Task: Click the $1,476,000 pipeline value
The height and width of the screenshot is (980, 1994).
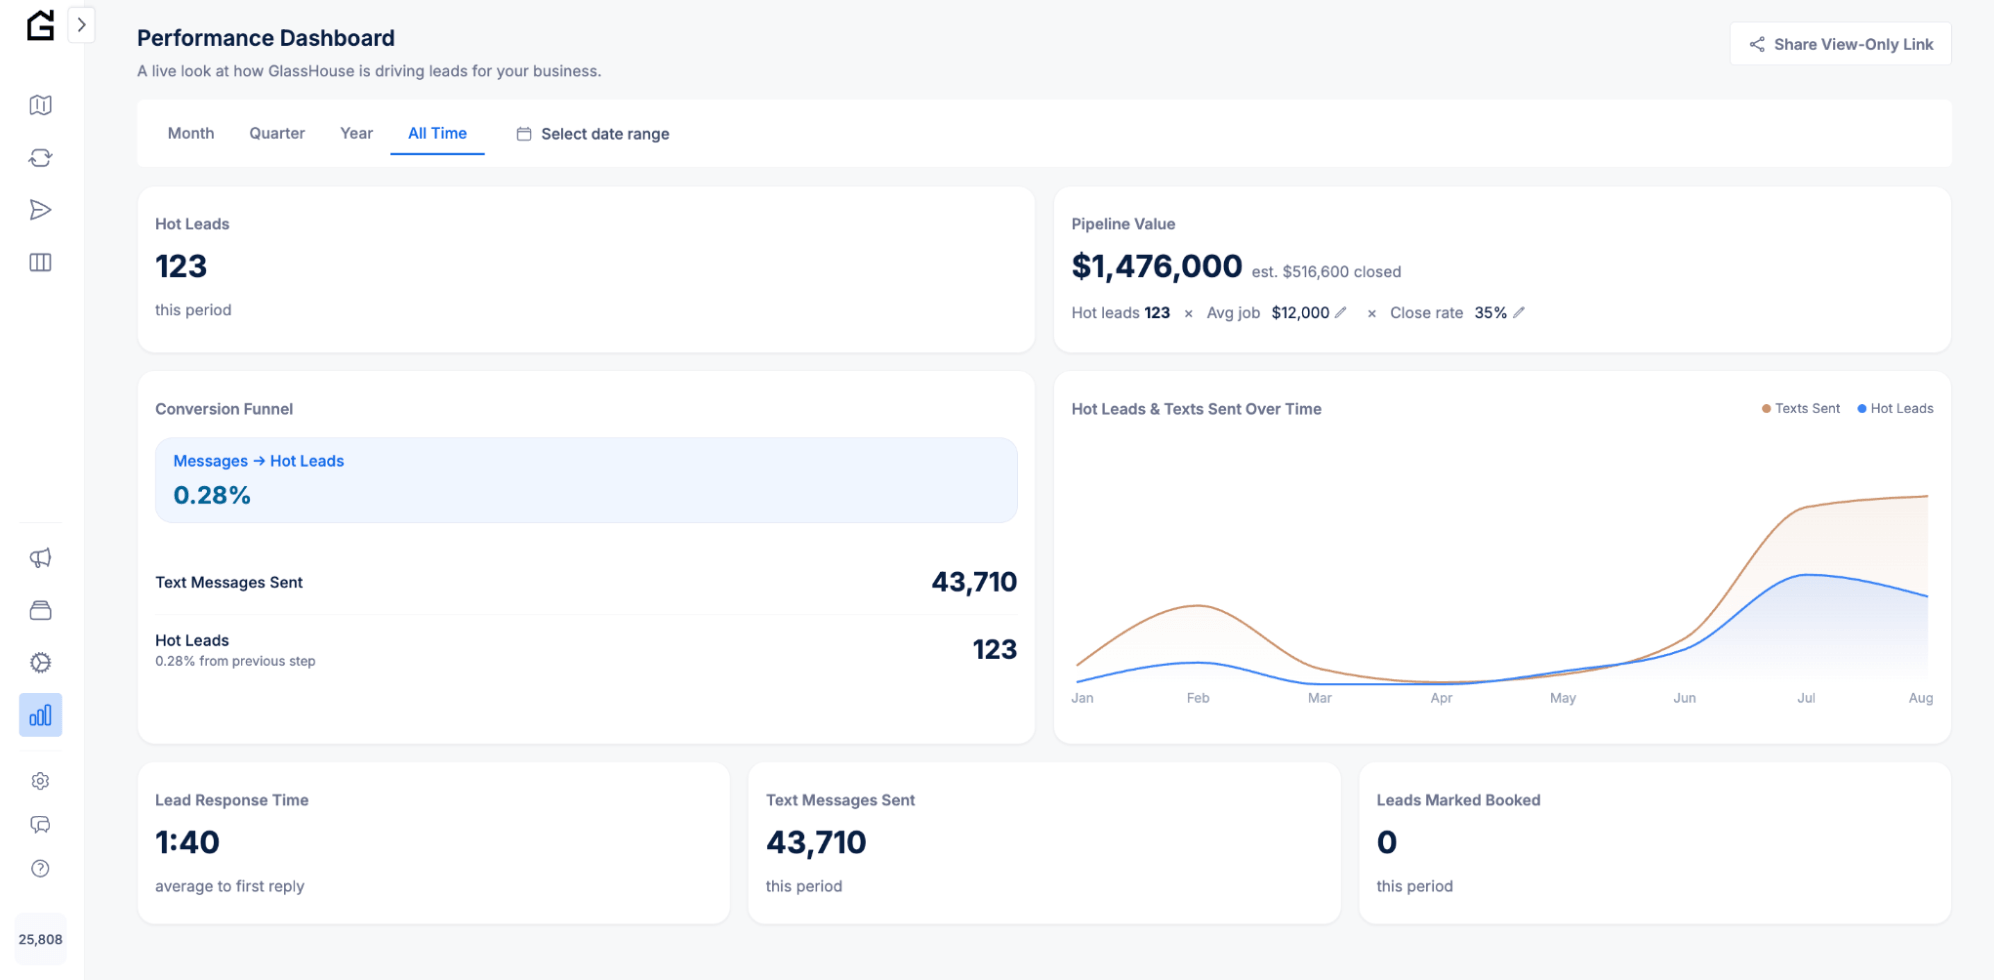Action: (1157, 266)
